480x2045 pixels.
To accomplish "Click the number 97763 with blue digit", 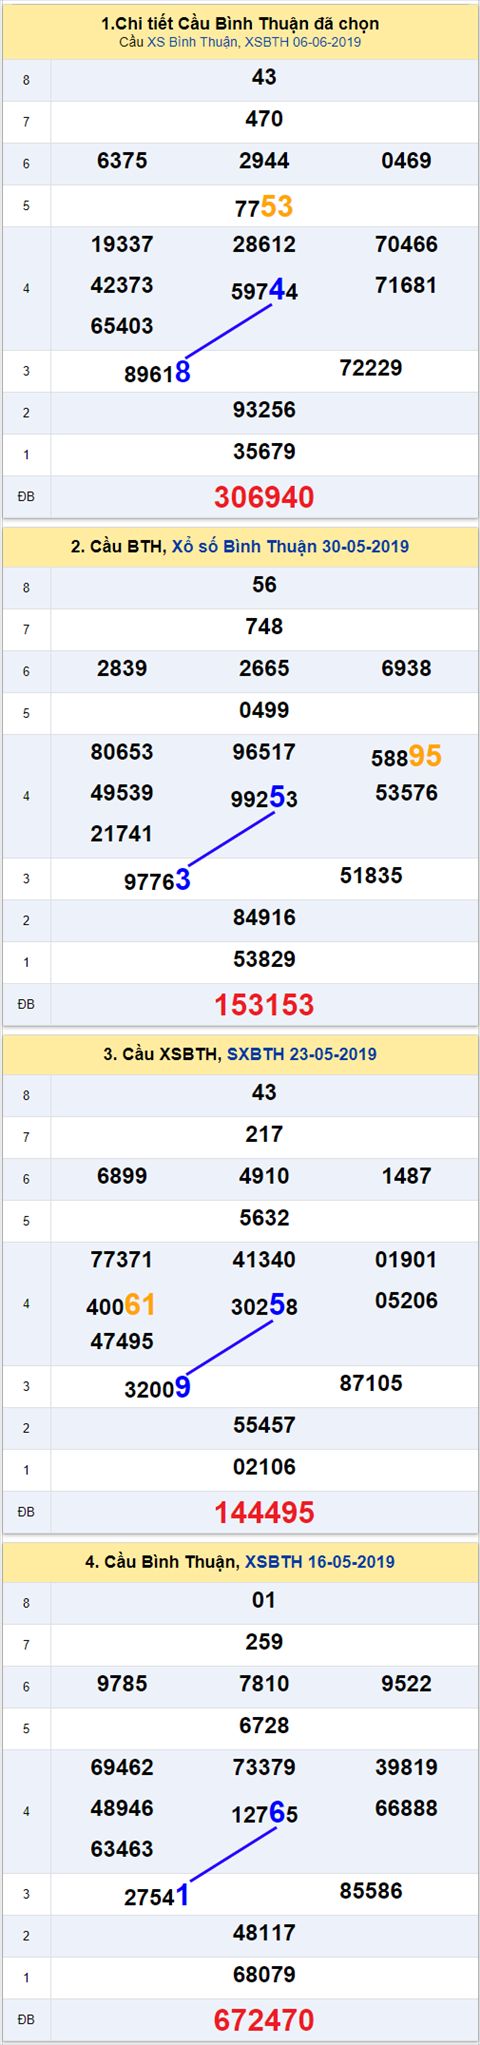I will click(x=157, y=881).
